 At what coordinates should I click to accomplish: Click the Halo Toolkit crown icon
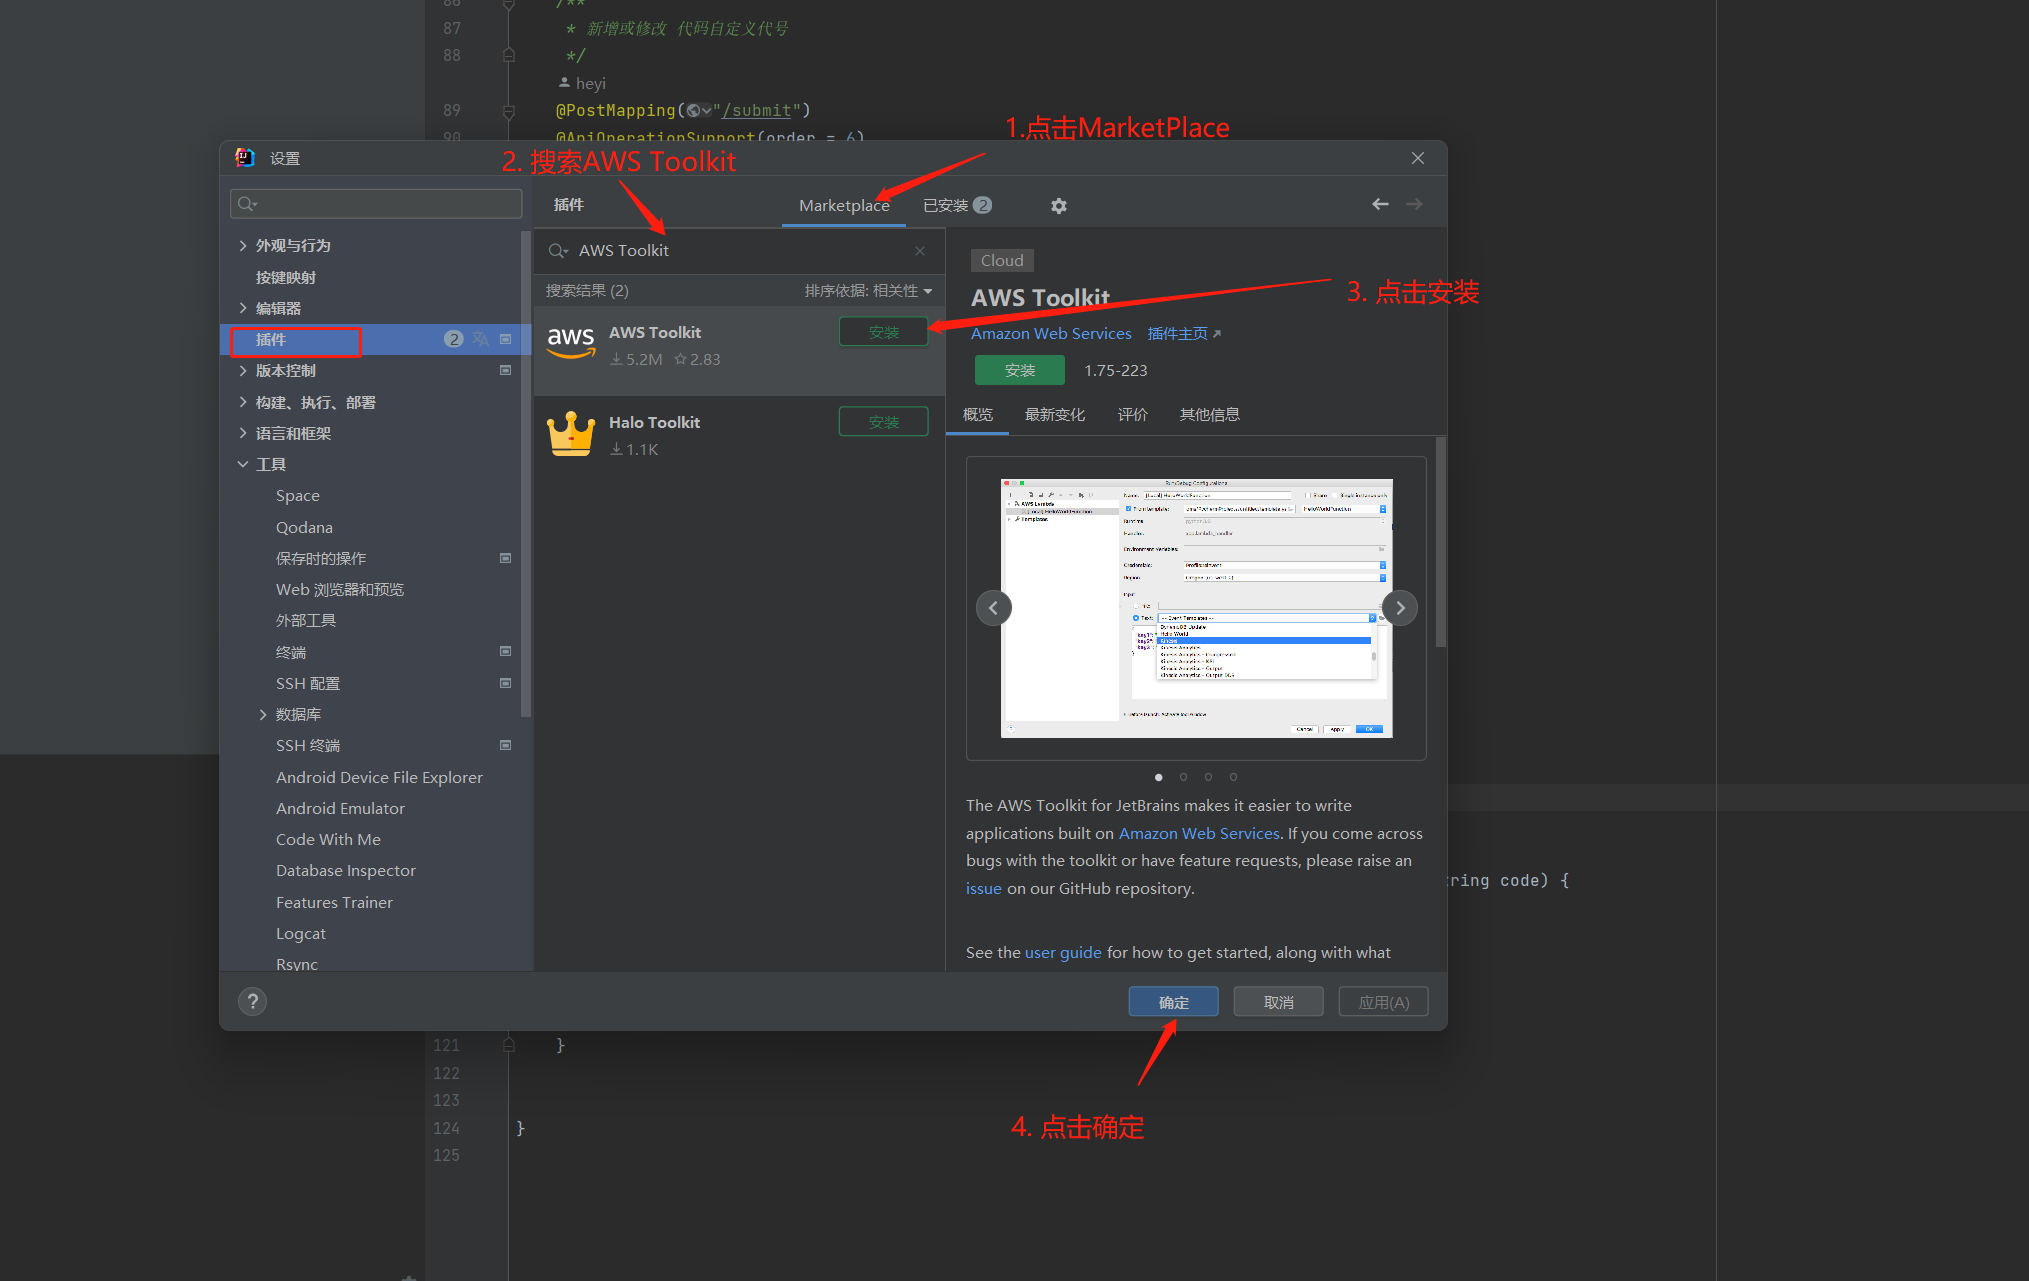click(570, 433)
